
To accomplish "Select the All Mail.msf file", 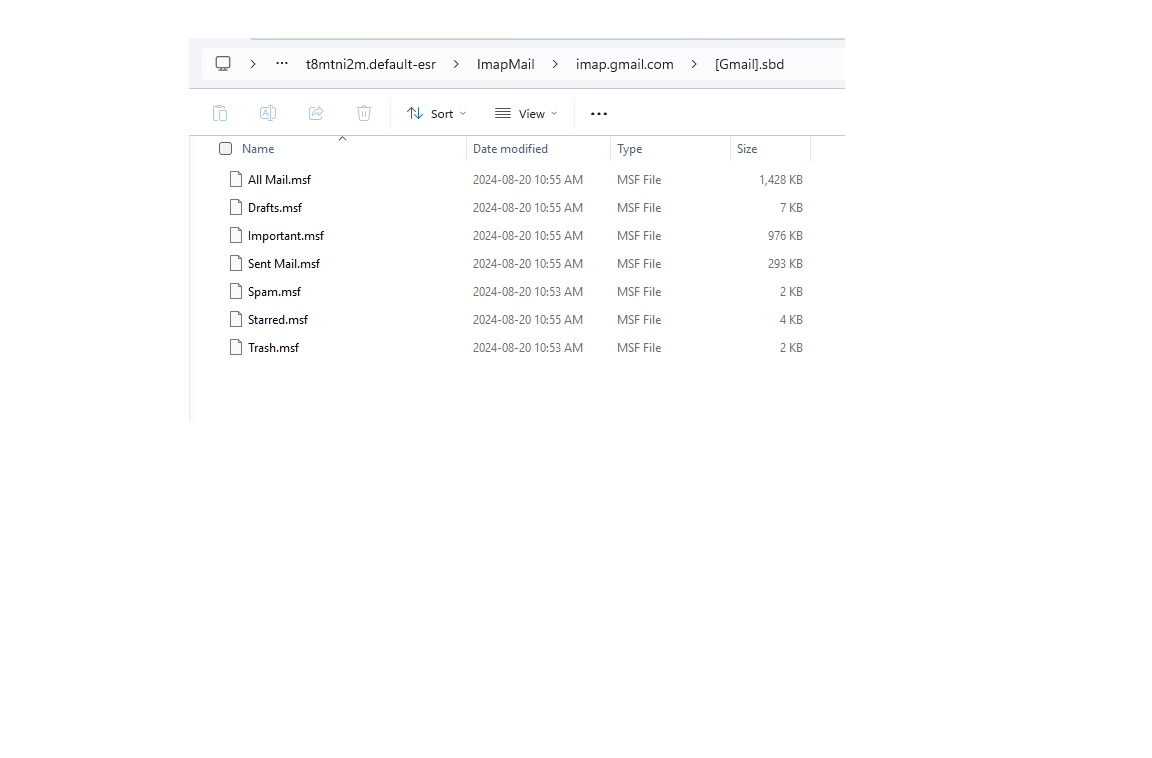I will [x=279, y=179].
